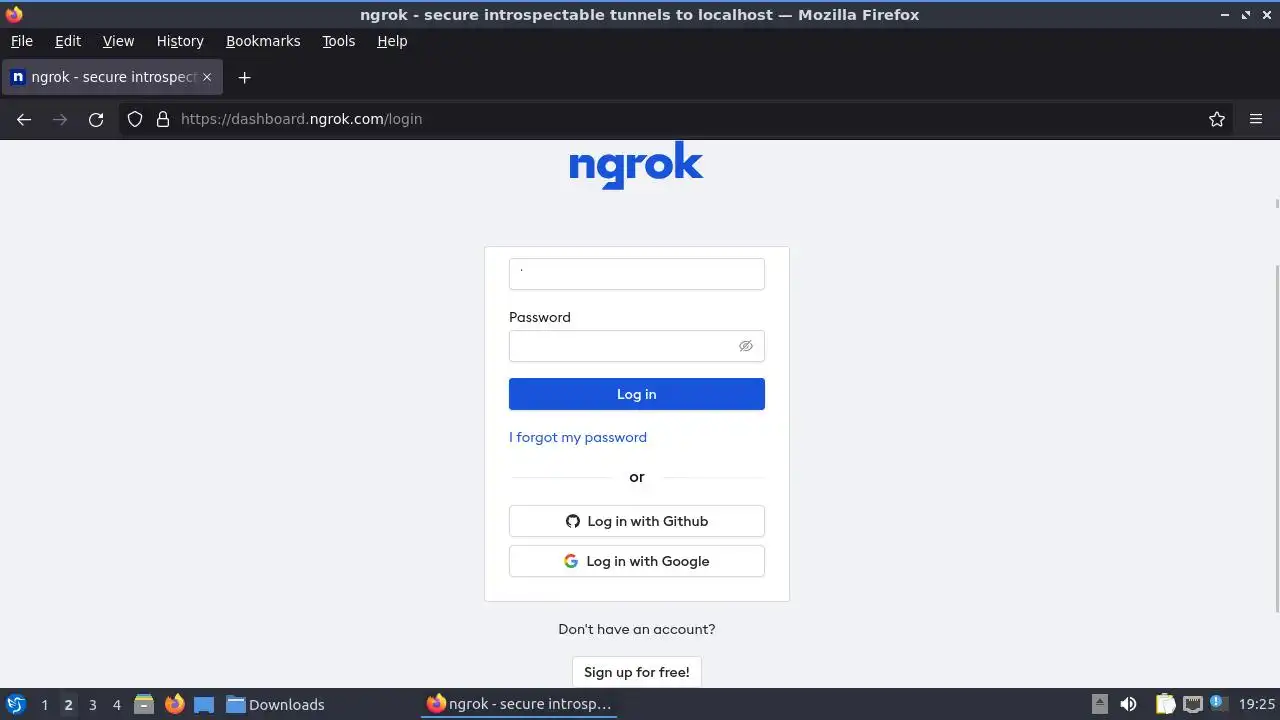Image resolution: width=1280 pixels, height=720 pixels.
Task: Open the volume control in the tray
Action: pos(1128,704)
